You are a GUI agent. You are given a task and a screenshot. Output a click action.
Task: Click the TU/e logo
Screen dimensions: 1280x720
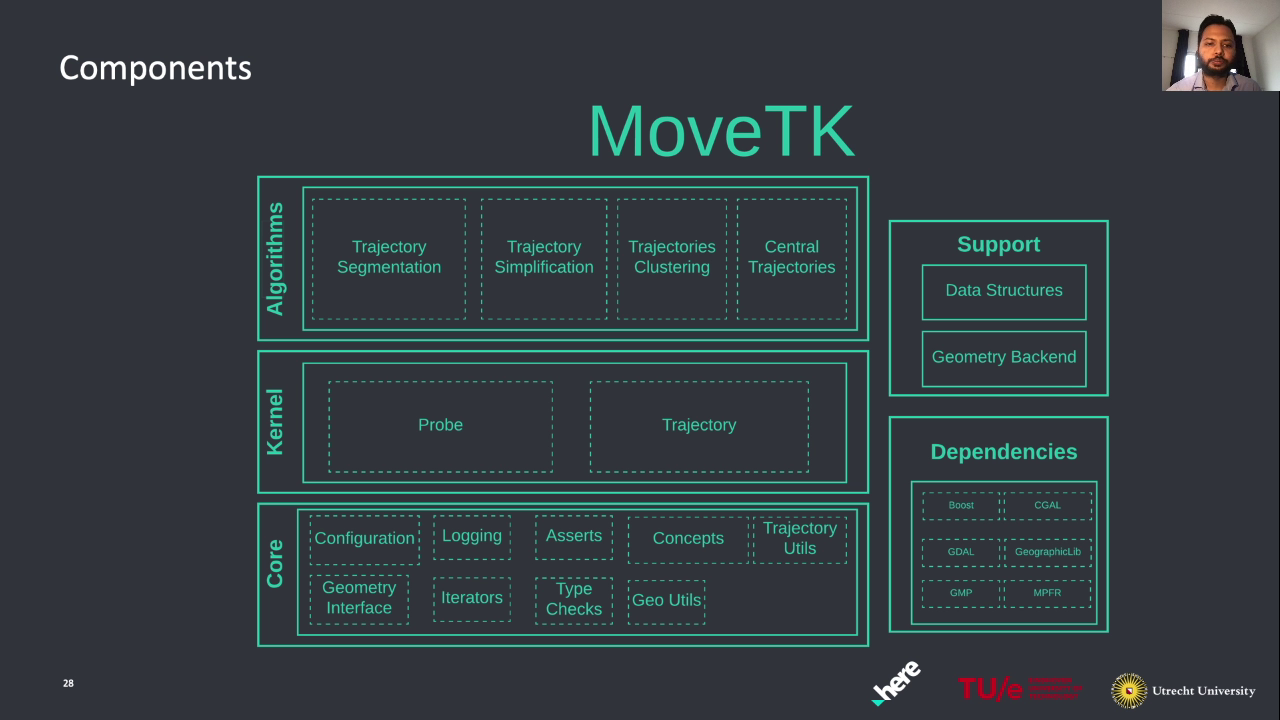[x=1019, y=688]
